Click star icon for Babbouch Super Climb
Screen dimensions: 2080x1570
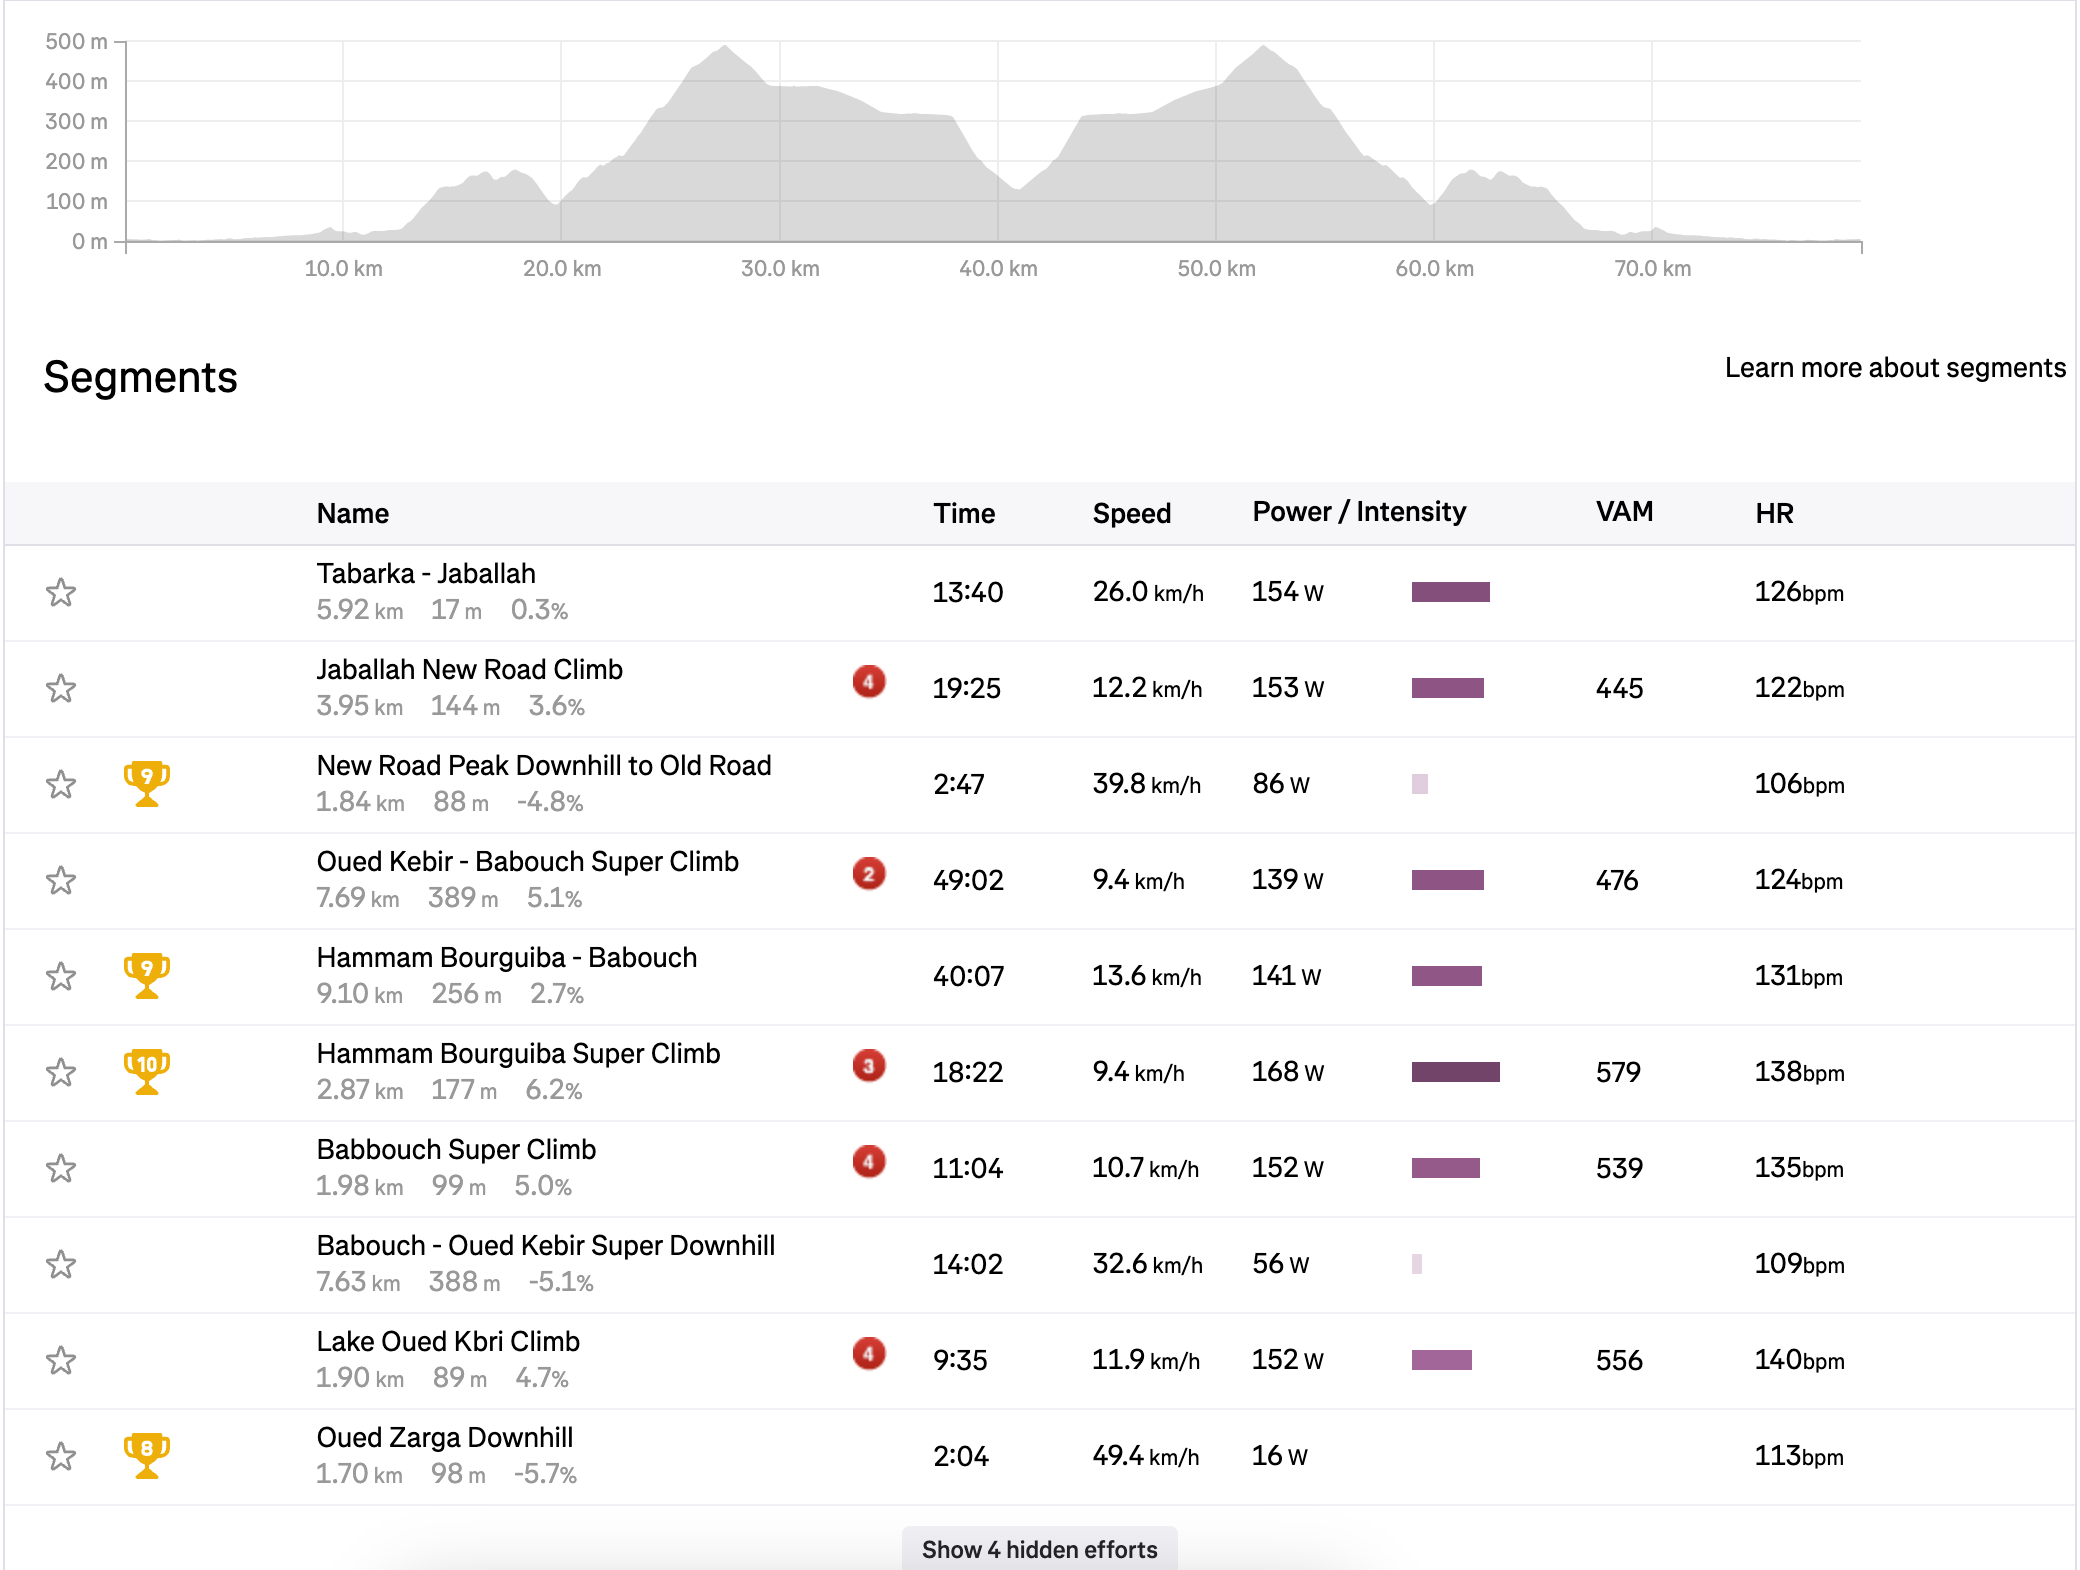point(61,1168)
